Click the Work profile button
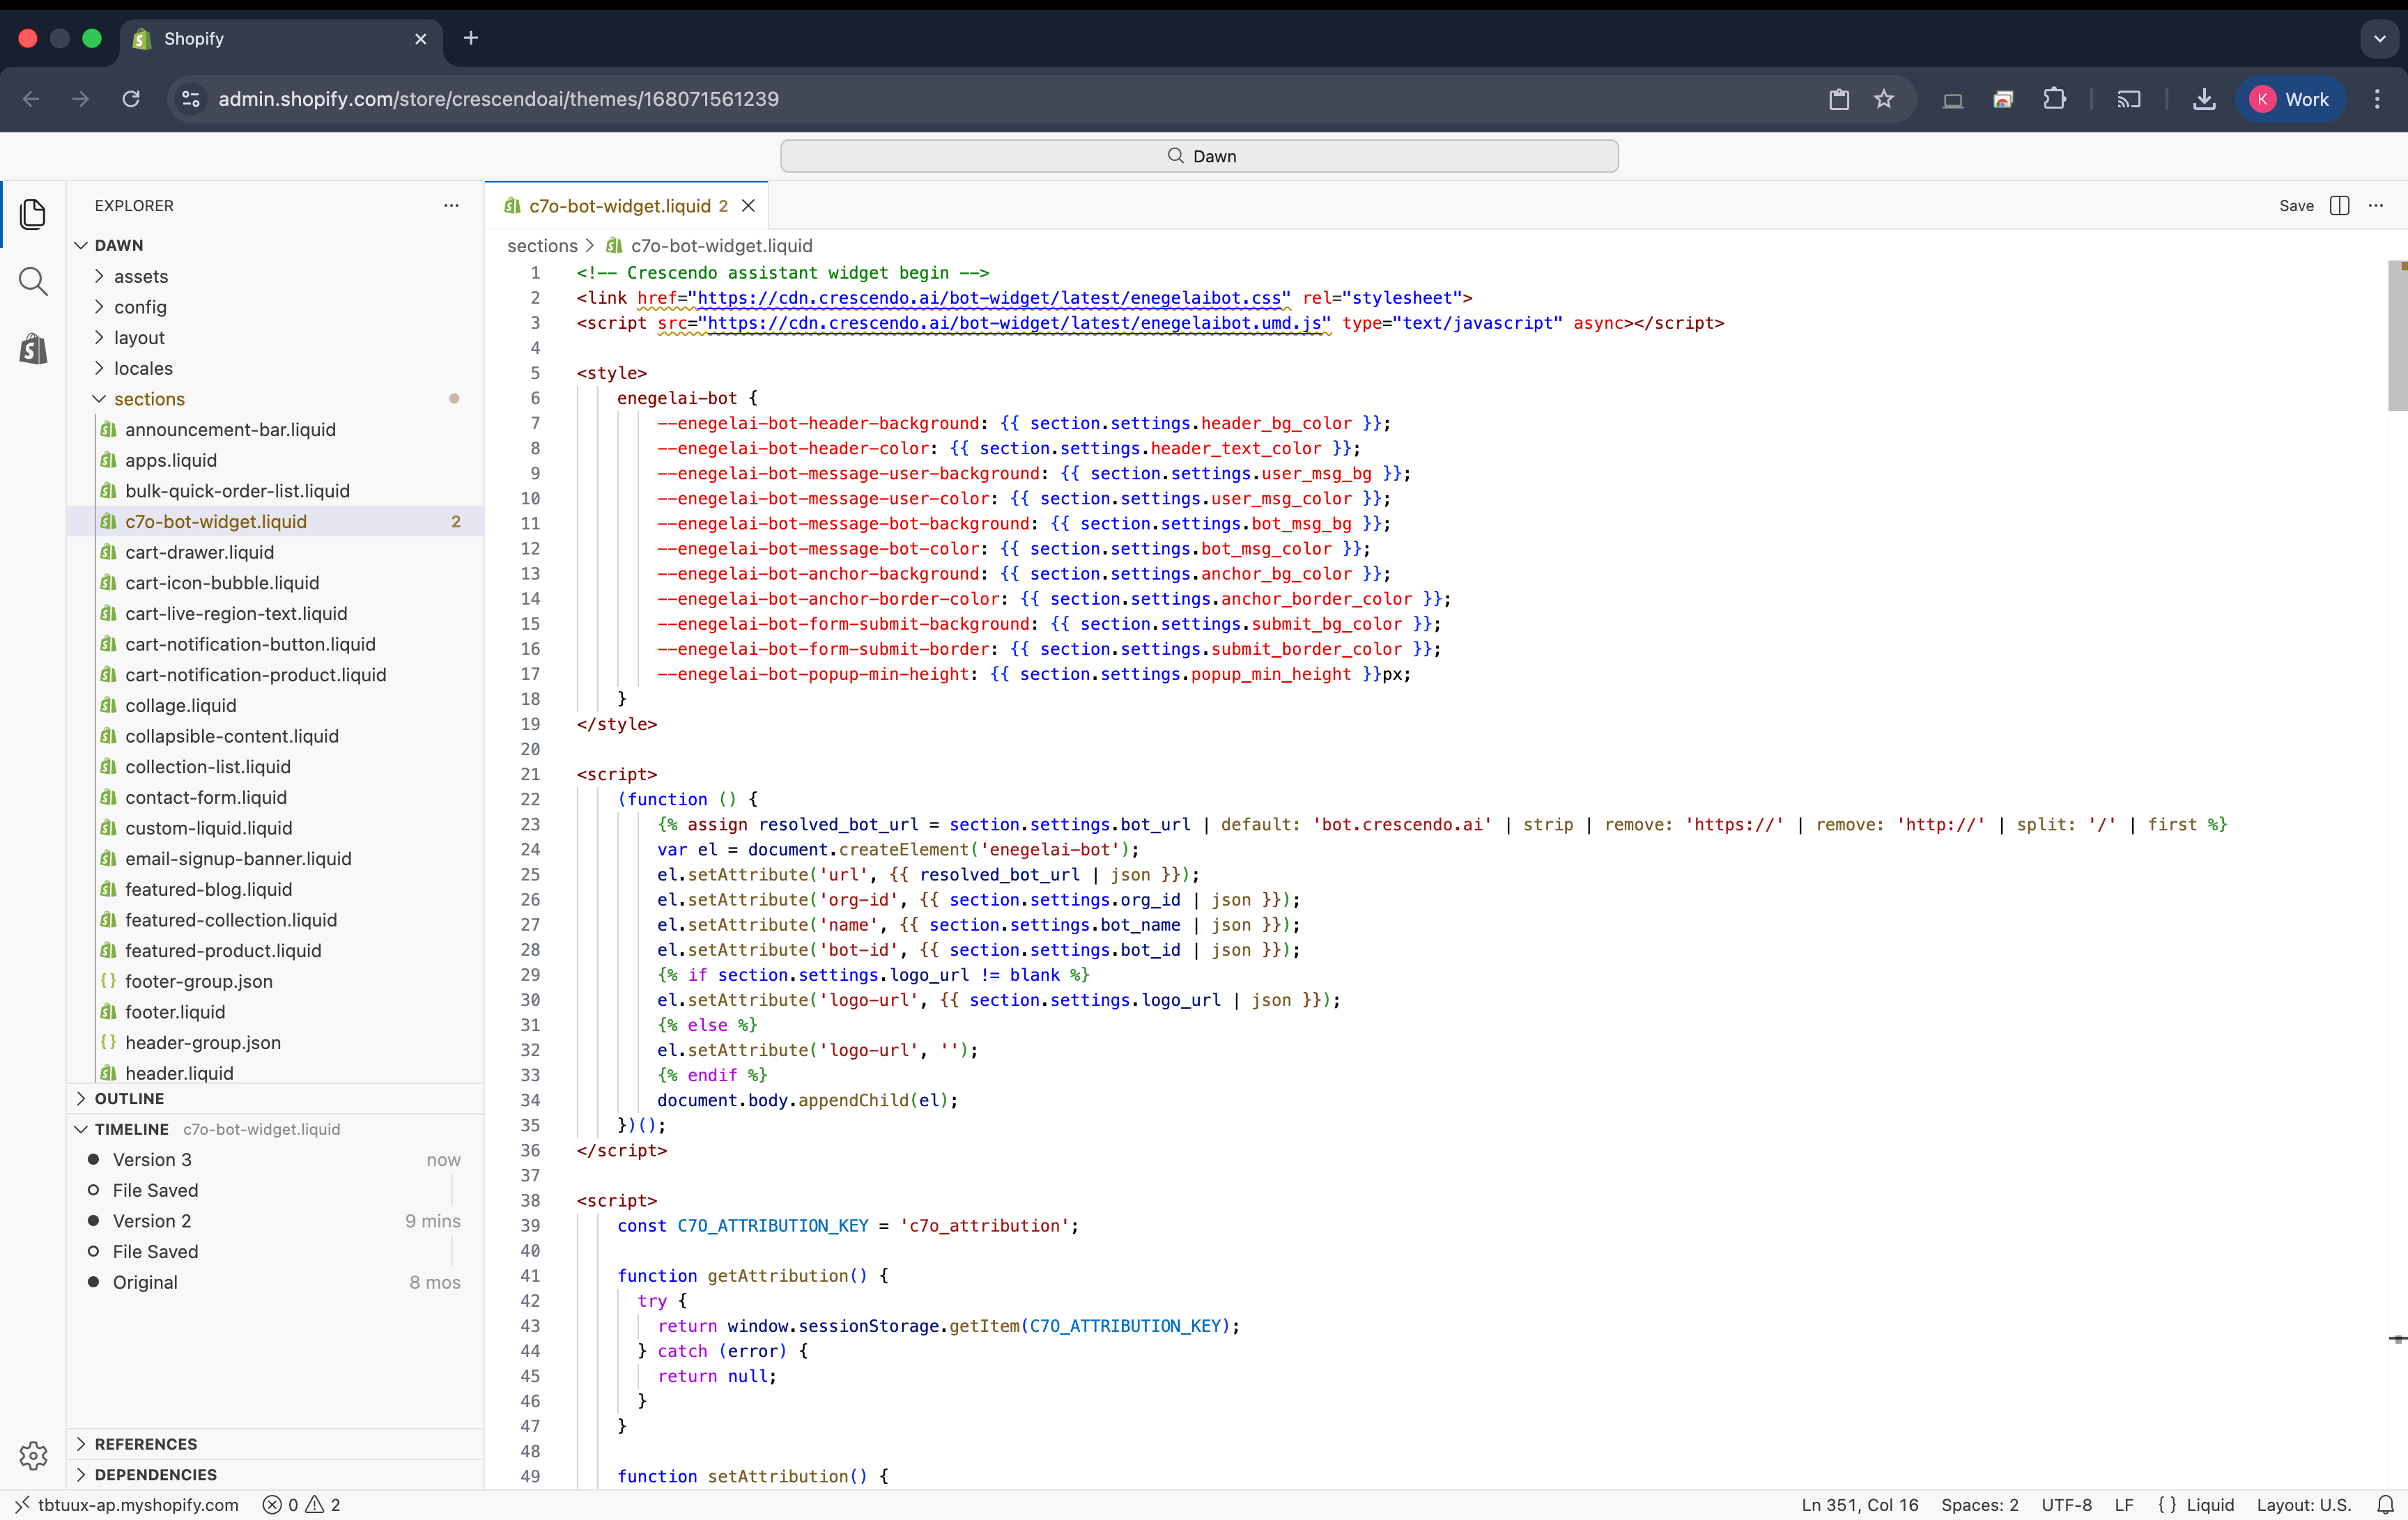 coord(2290,99)
